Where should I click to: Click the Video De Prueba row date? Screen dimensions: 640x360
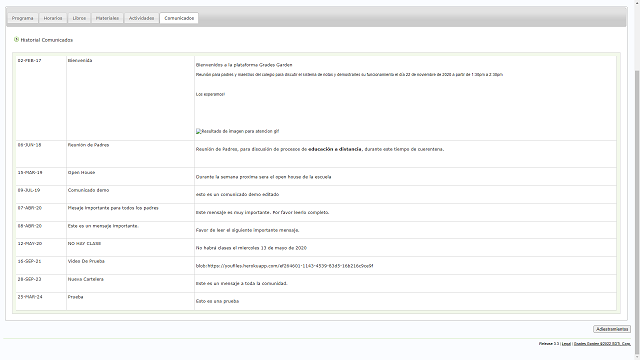29,261
